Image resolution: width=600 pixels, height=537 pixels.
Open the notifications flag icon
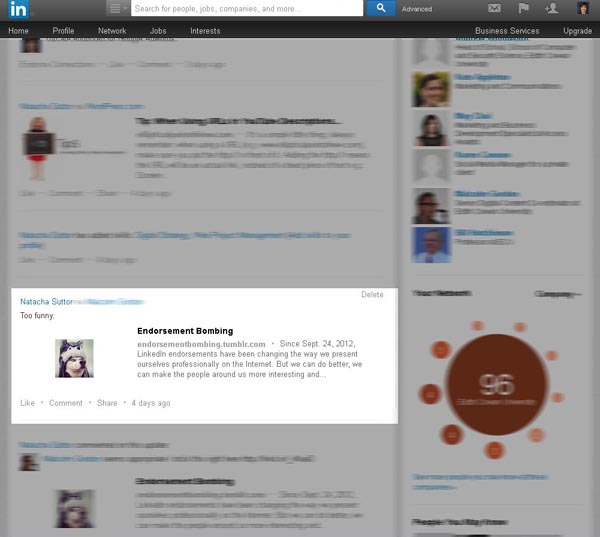click(523, 8)
